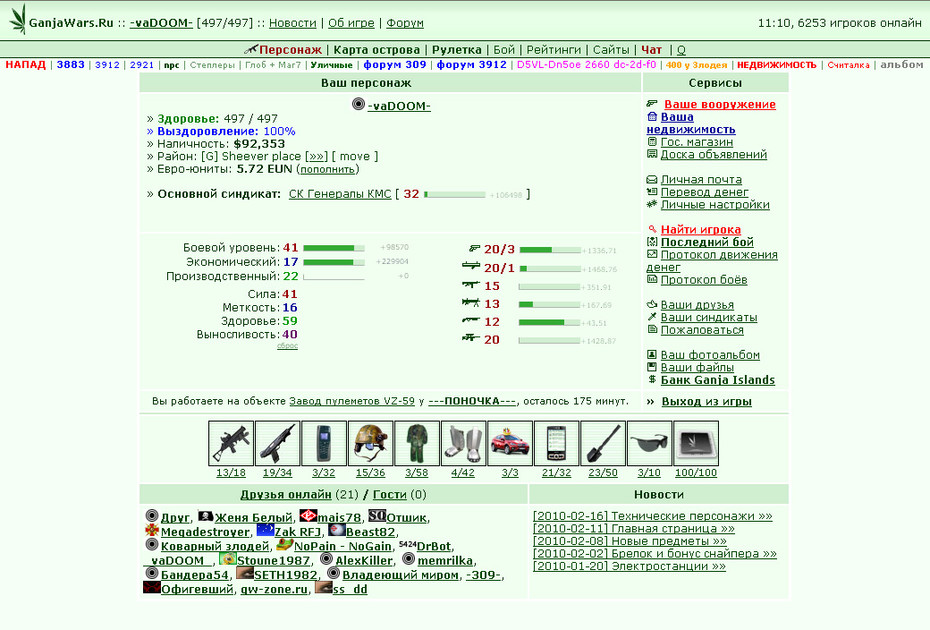Open Рейтинги in the navigation bar
The height and width of the screenshot is (630, 930).
553,50
